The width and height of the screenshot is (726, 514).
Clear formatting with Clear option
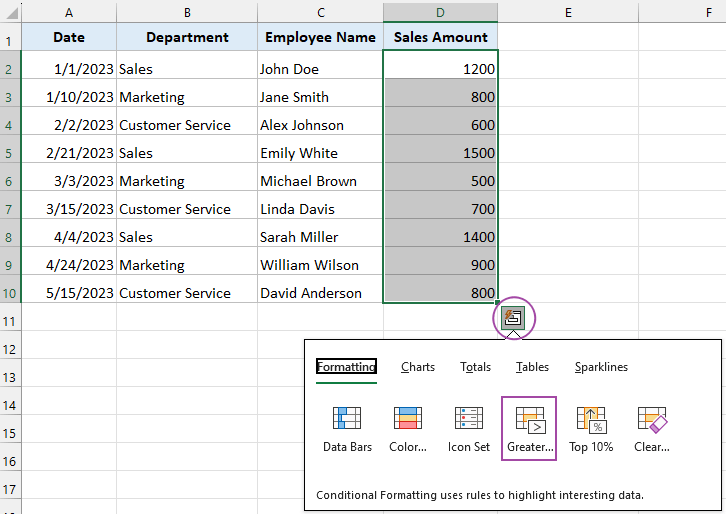652,427
